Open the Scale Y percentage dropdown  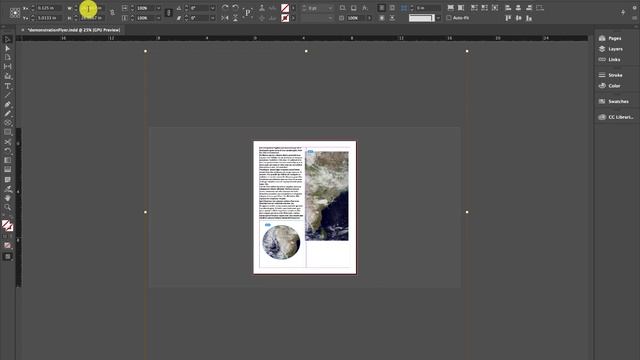158,18
